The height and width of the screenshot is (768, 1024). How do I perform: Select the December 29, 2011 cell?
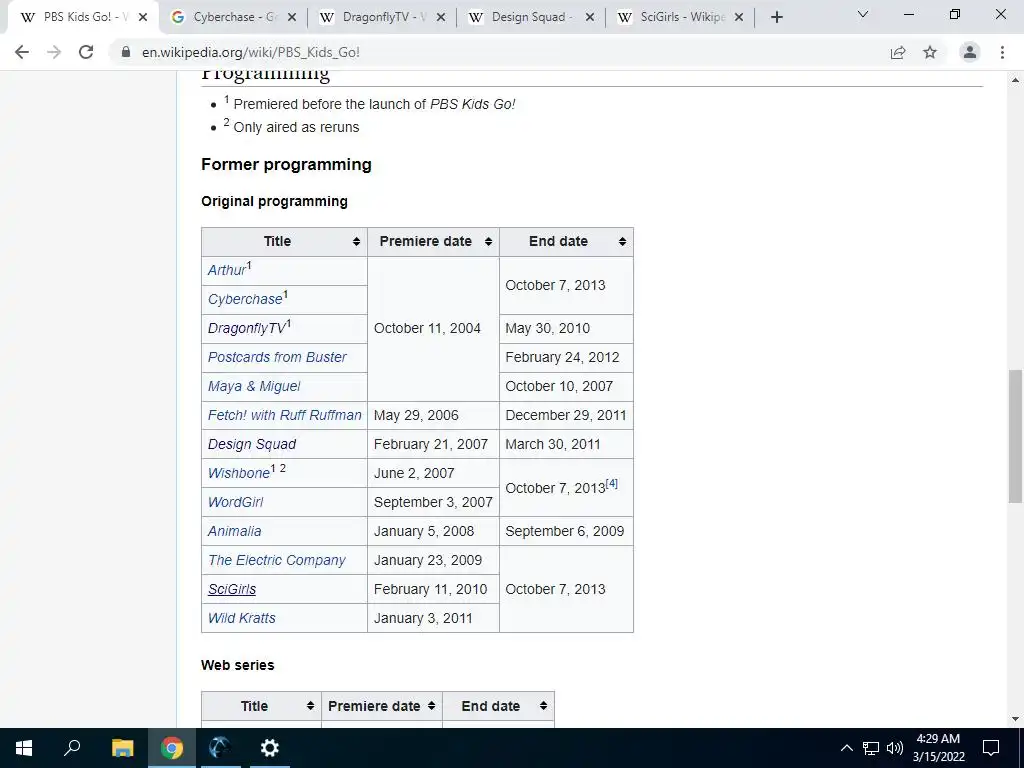[566, 415]
